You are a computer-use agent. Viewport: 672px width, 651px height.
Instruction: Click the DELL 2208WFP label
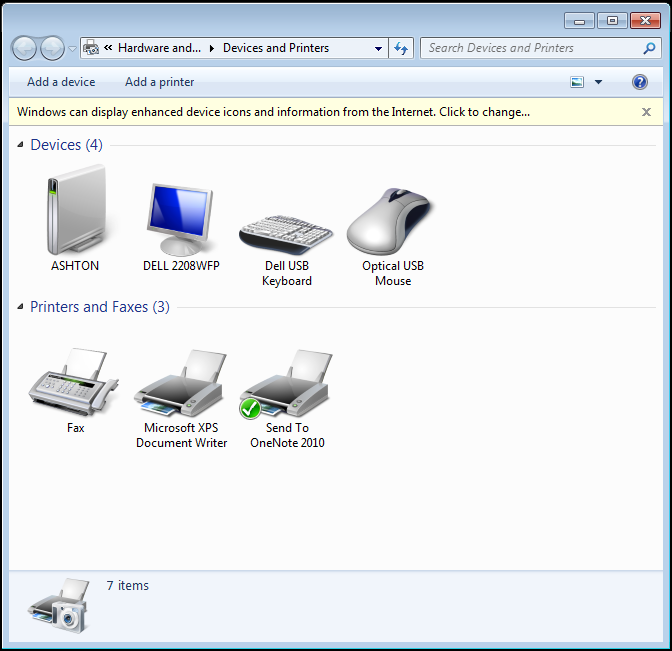(181, 266)
